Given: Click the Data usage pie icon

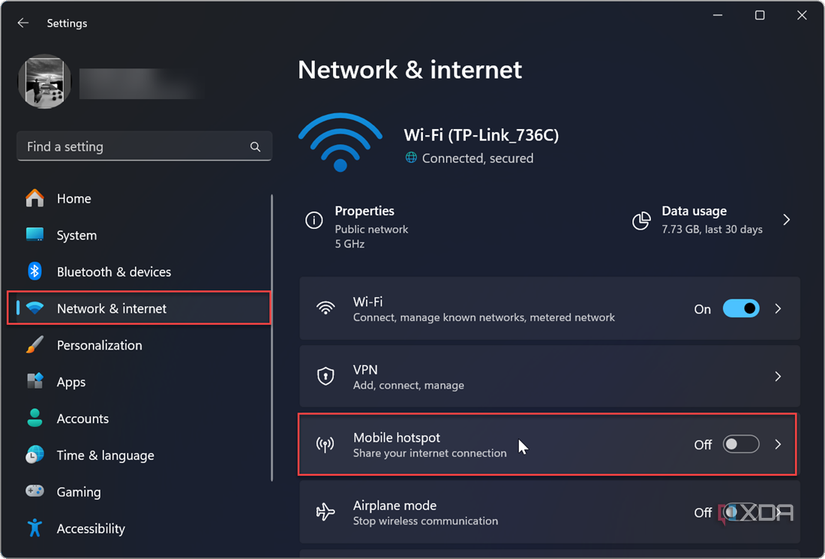Looking at the screenshot, I should [642, 220].
